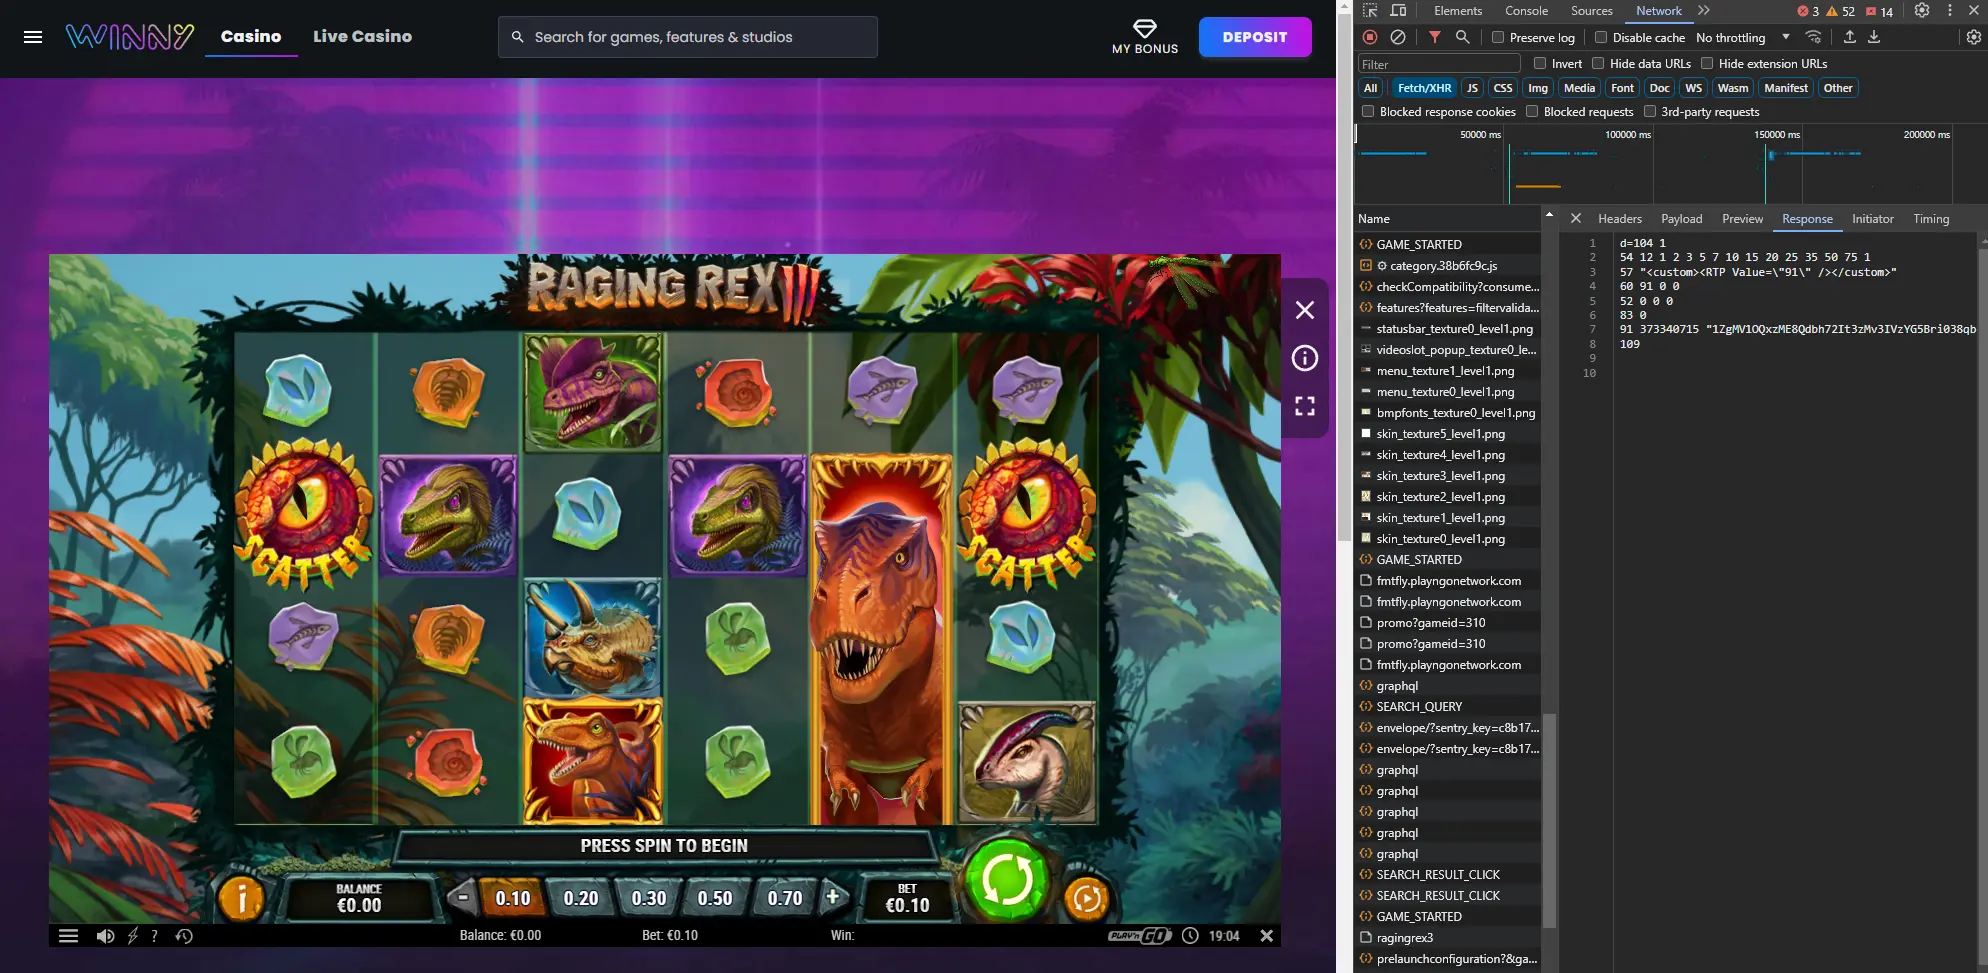
Task: Close game via status bar X
Action: tap(1266, 936)
